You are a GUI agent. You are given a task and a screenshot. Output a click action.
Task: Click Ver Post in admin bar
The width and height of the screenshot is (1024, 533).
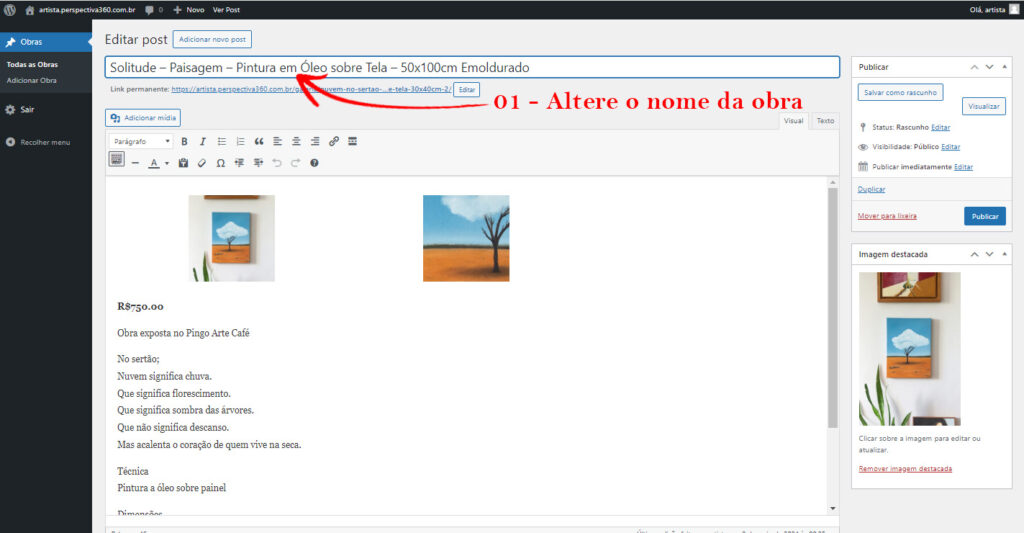pyautogui.click(x=226, y=10)
